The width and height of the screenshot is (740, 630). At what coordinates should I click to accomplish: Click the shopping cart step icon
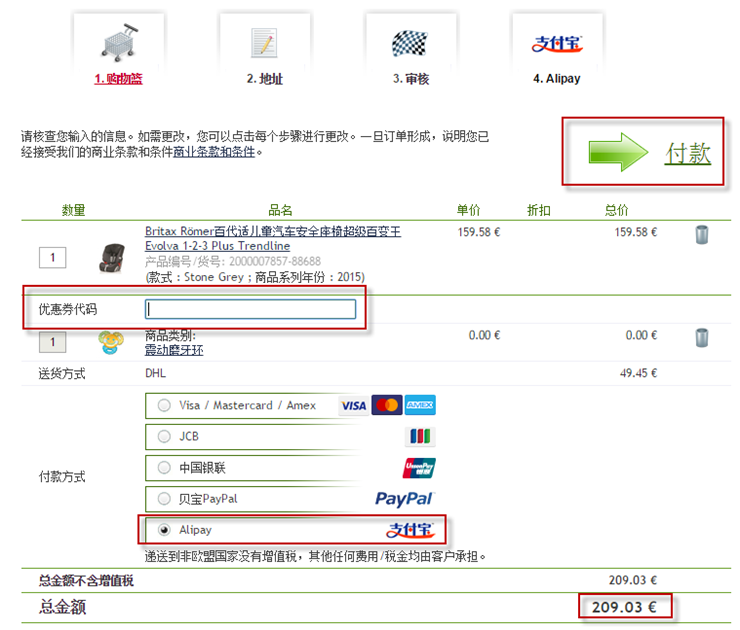click(119, 42)
